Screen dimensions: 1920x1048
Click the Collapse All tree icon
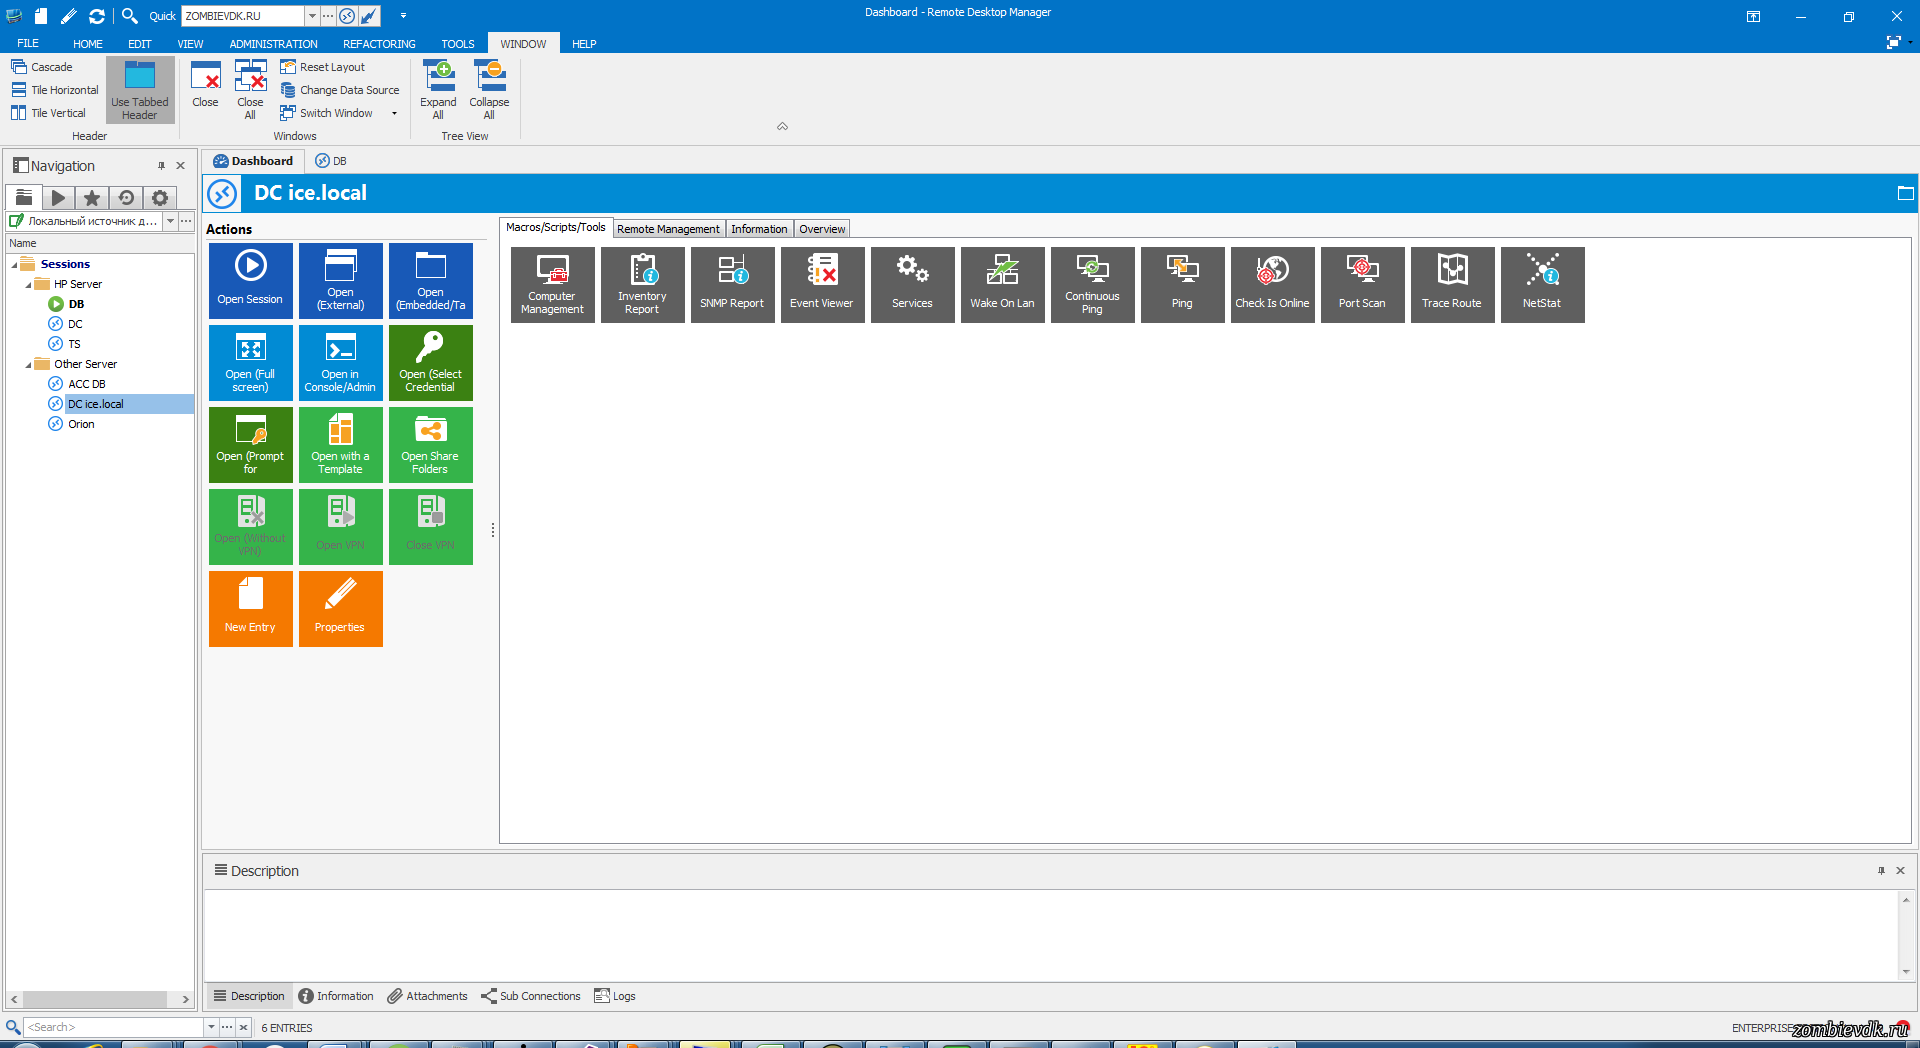489,89
